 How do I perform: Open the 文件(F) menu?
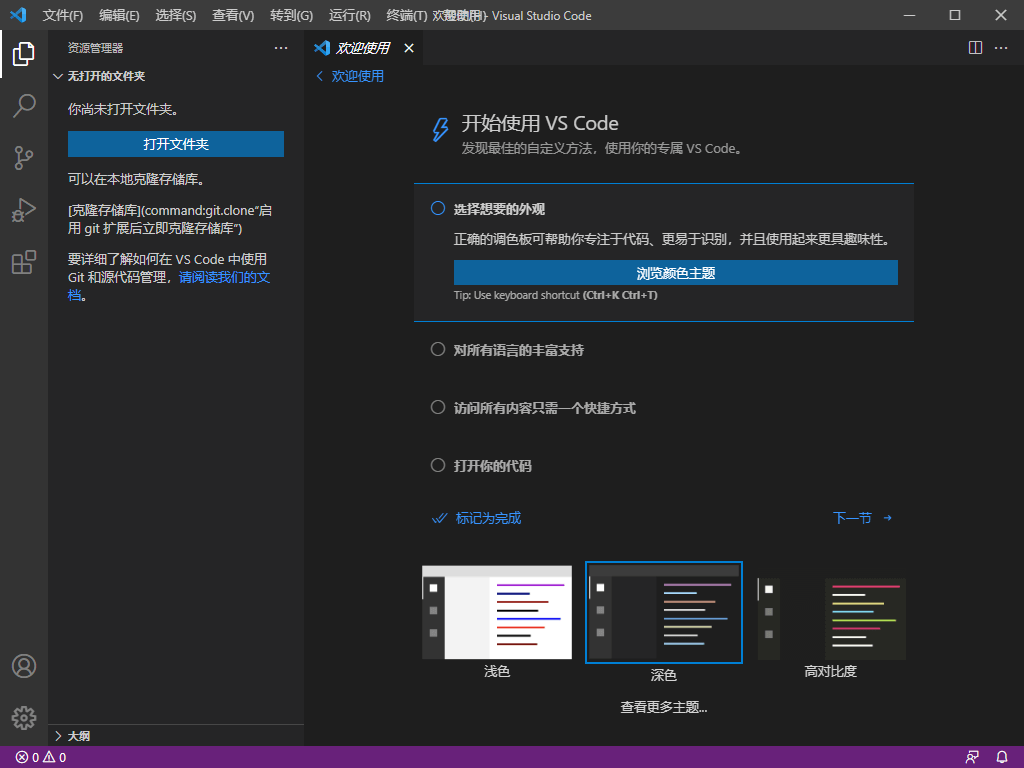pyautogui.click(x=63, y=16)
